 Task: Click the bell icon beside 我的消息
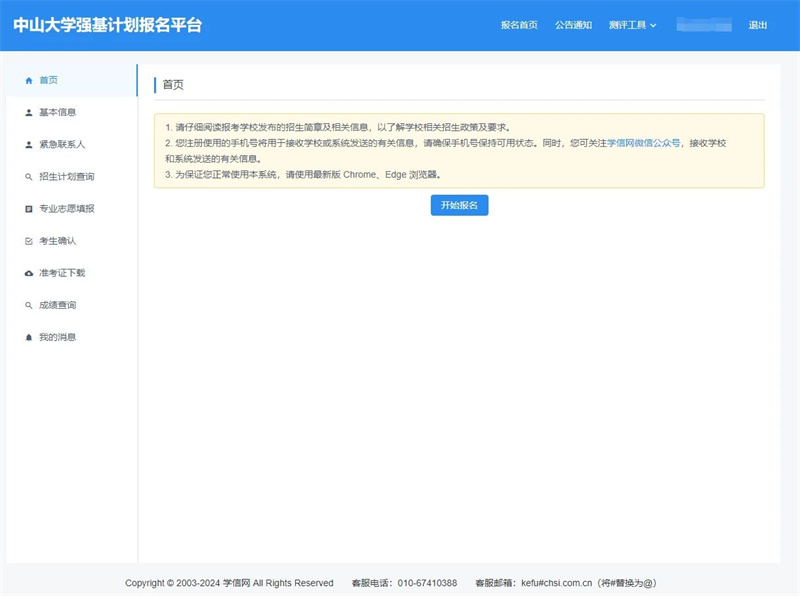[x=29, y=338]
